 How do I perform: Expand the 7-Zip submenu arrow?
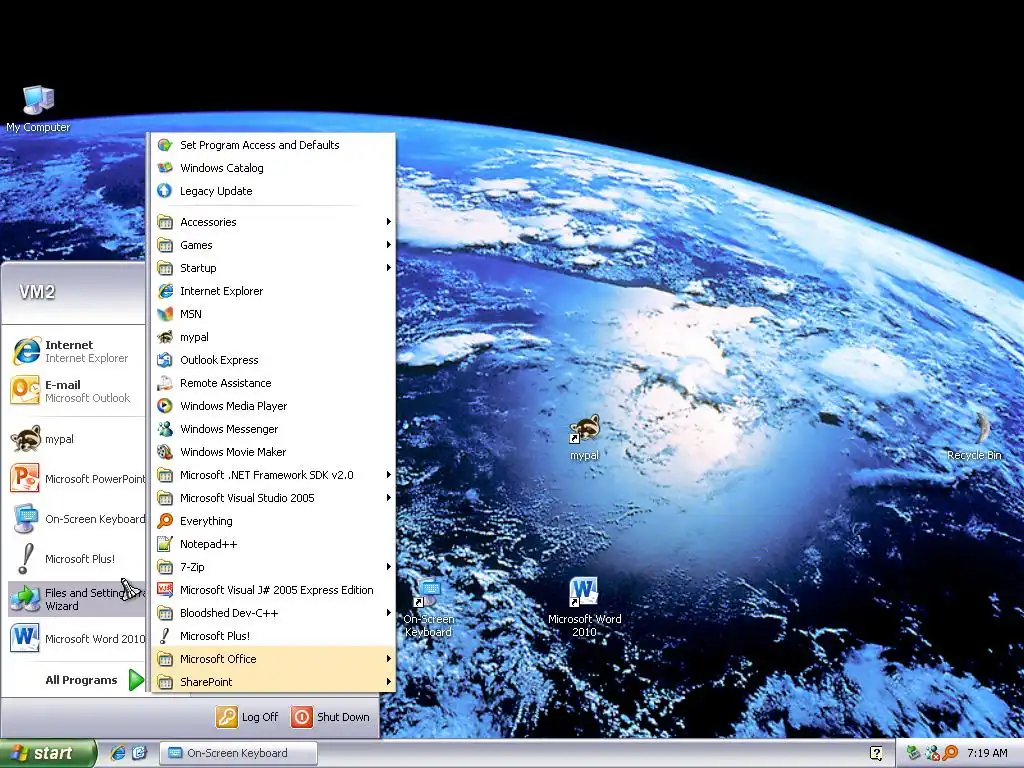389,567
